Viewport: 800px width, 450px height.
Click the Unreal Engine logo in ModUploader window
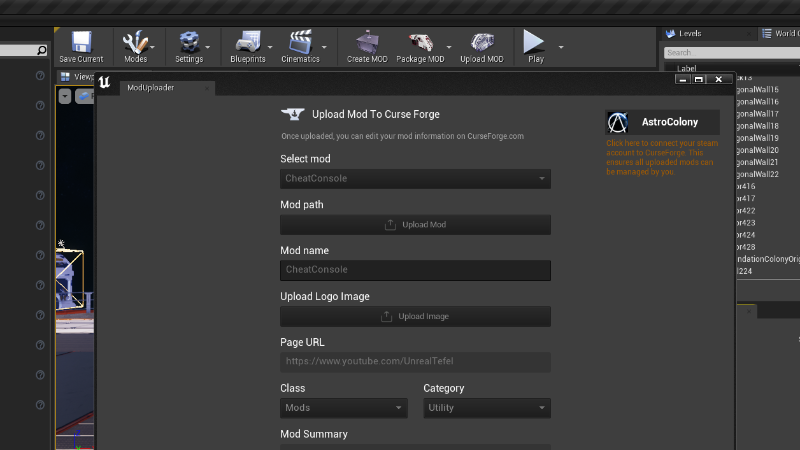(105, 82)
